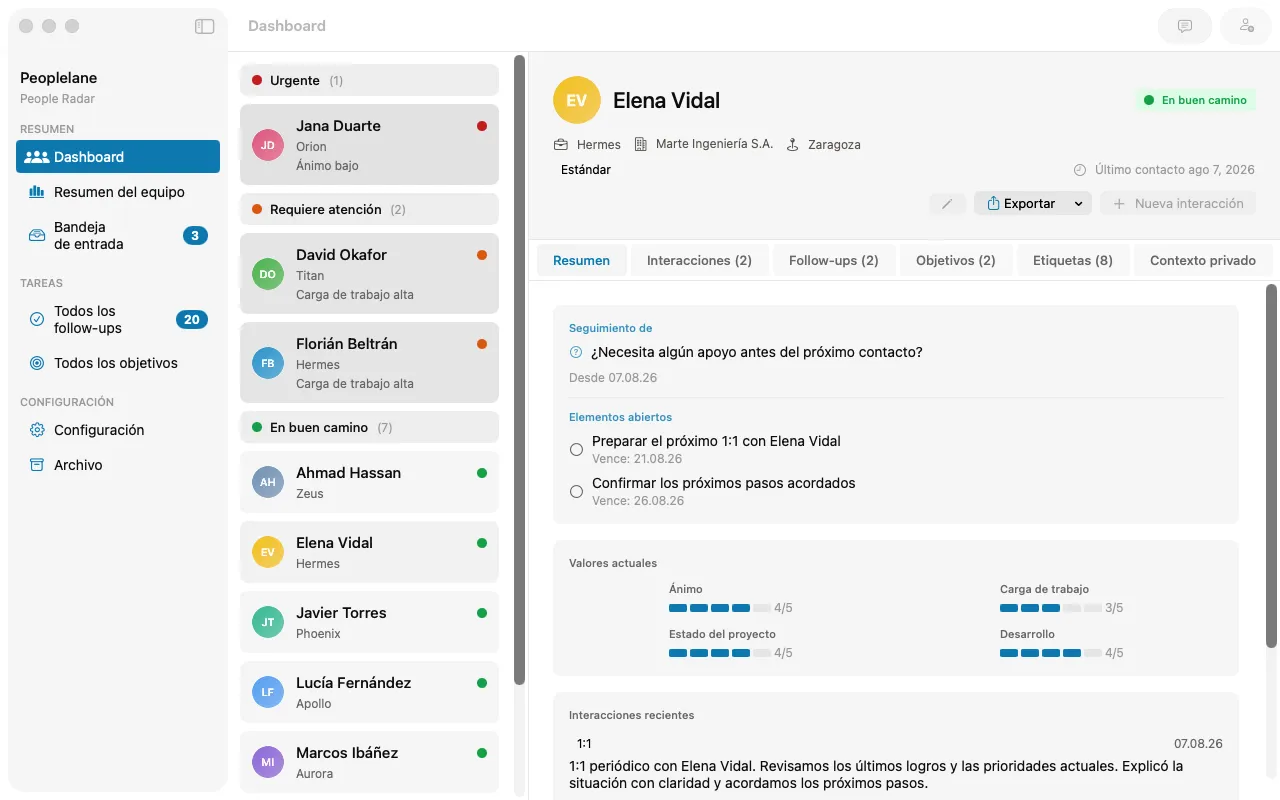Open the Etiquetas (8) tab
Screen dimensions: 1280x800
tap(1072, 260)
